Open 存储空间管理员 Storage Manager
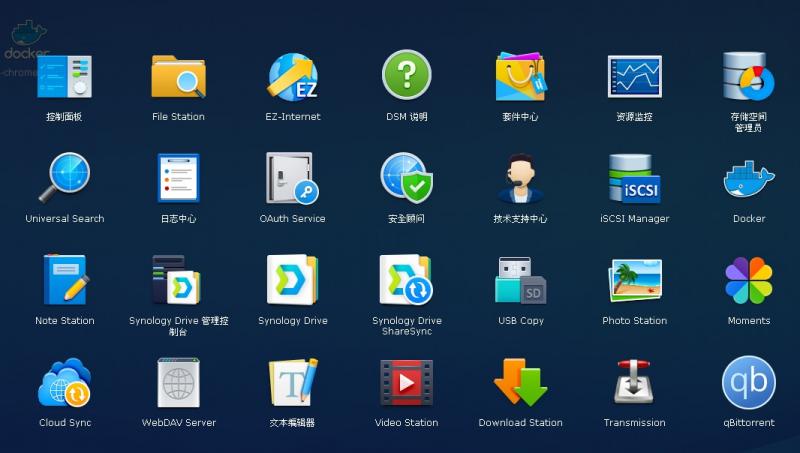 (748, 76)
